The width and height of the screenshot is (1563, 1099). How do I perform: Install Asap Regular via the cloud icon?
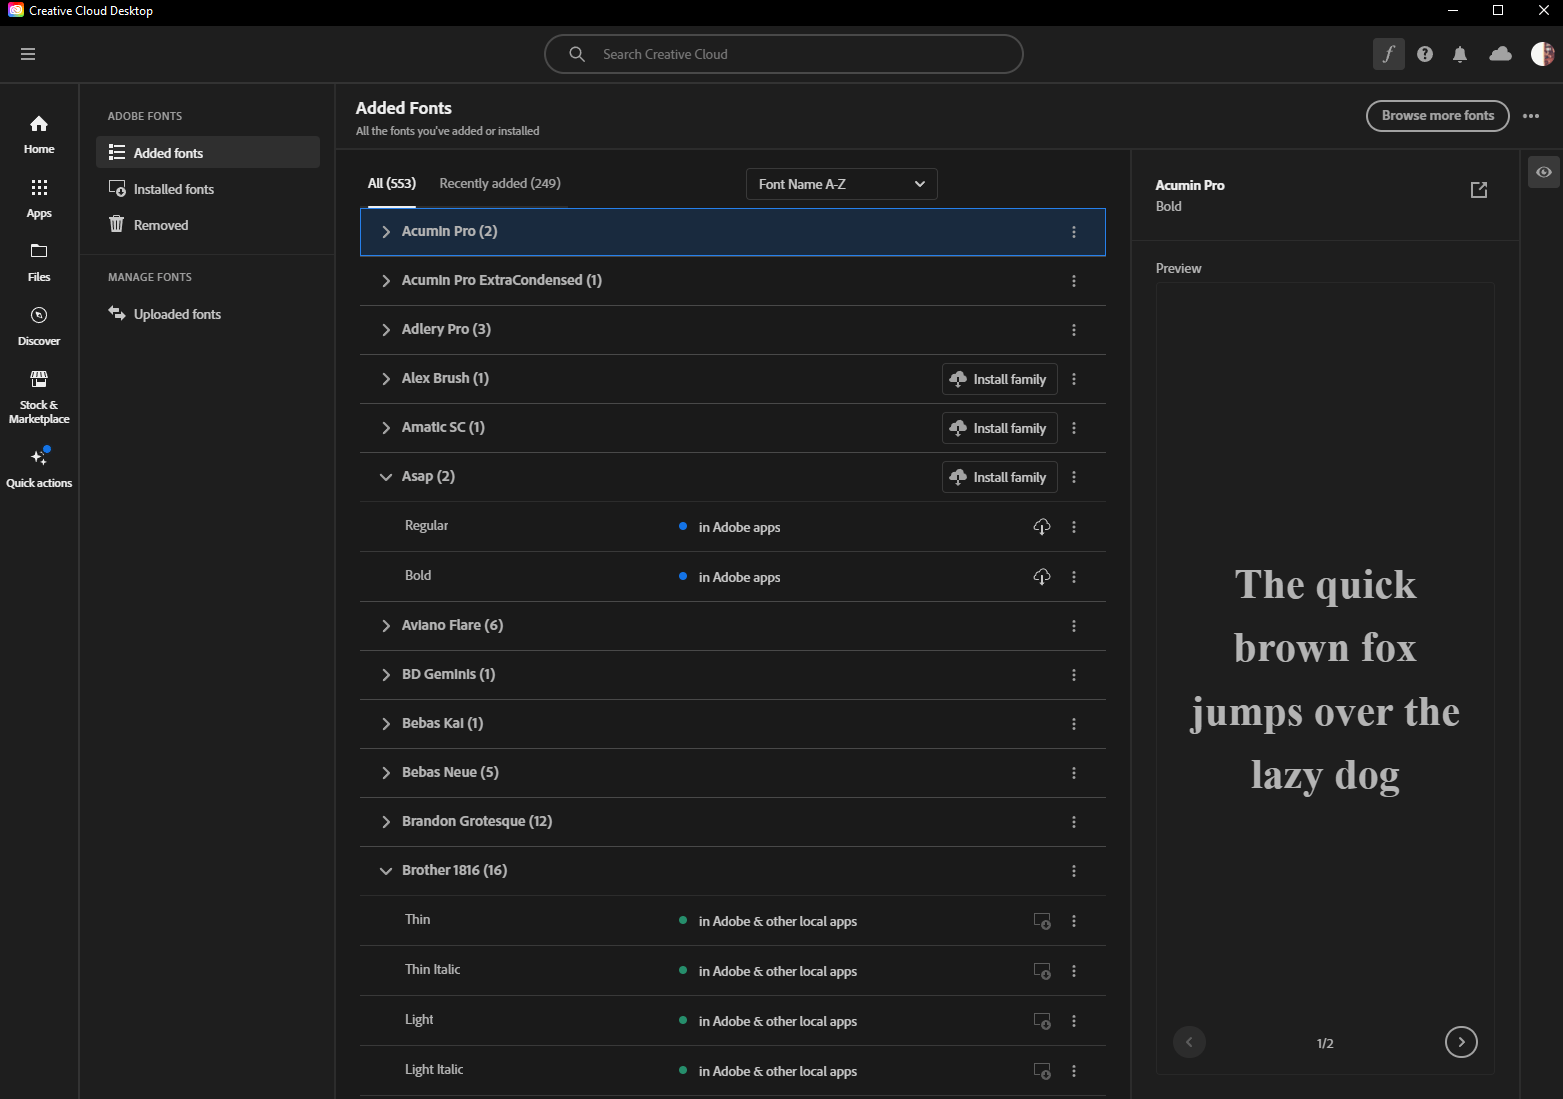tap(1041, 527)
